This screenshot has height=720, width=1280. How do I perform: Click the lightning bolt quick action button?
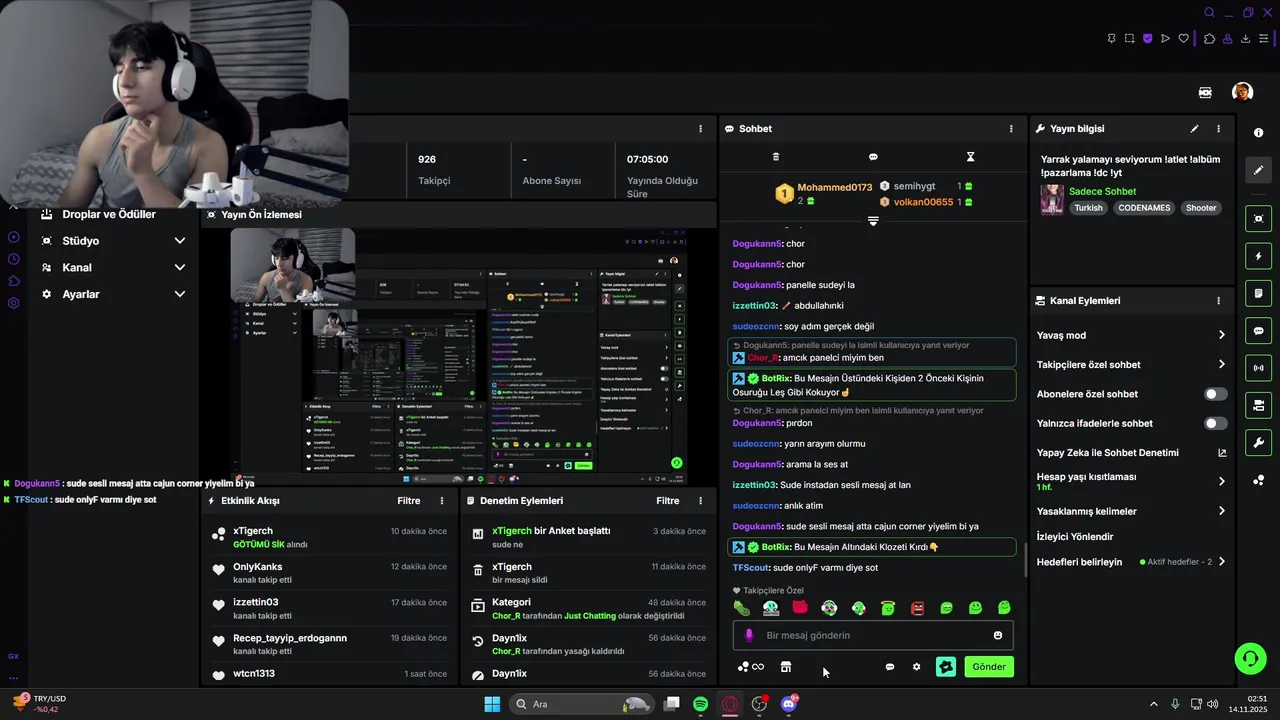click(1258, 256)
